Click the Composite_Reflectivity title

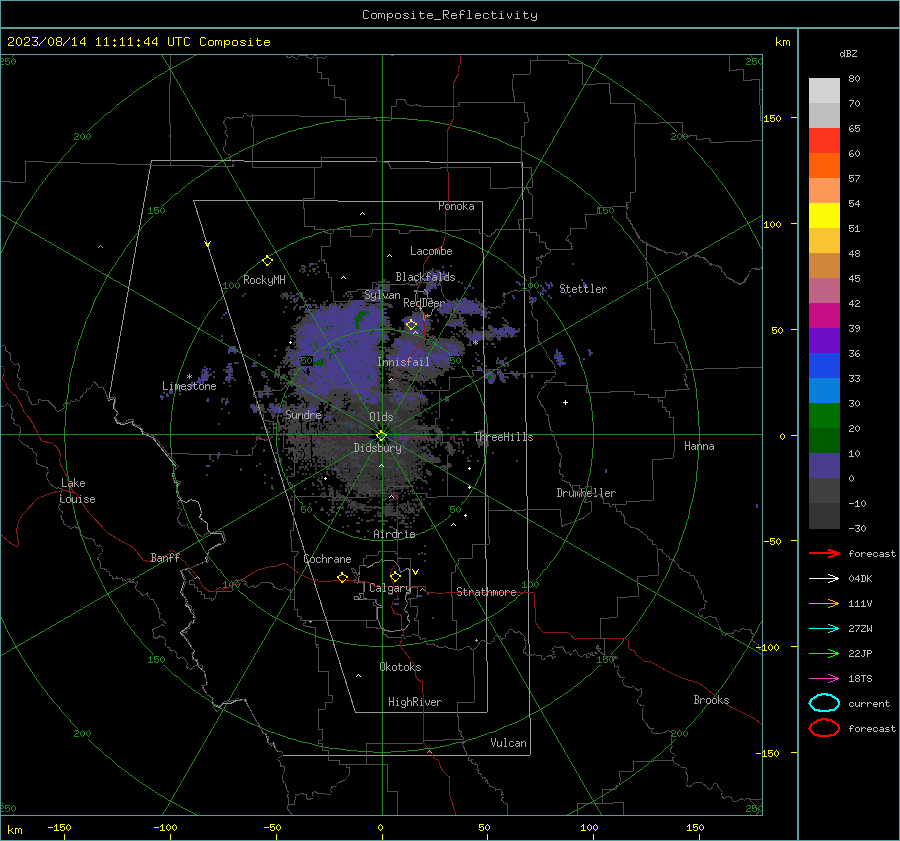pyautogui.click(x=449, y=15)
